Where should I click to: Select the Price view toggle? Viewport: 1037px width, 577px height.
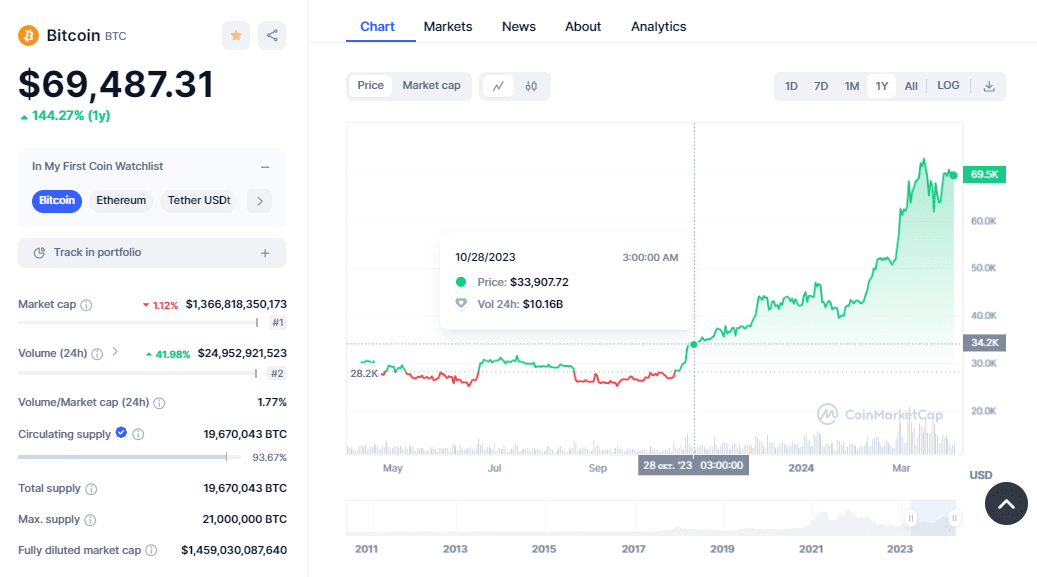point(370,85)
